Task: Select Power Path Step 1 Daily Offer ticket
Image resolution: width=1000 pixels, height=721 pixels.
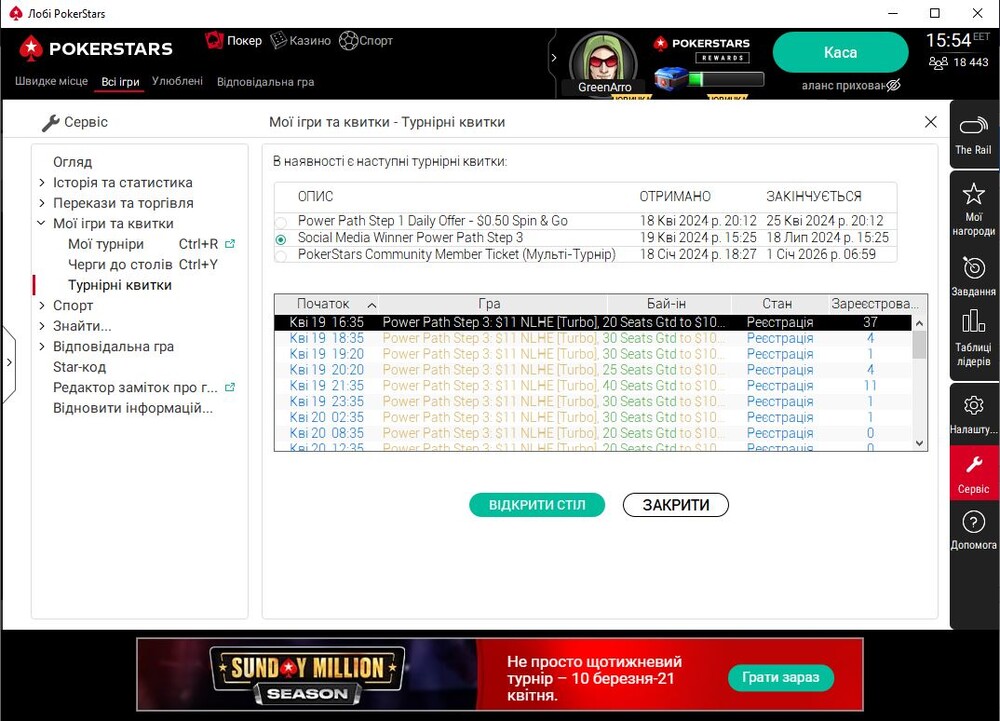Action: 281,221
